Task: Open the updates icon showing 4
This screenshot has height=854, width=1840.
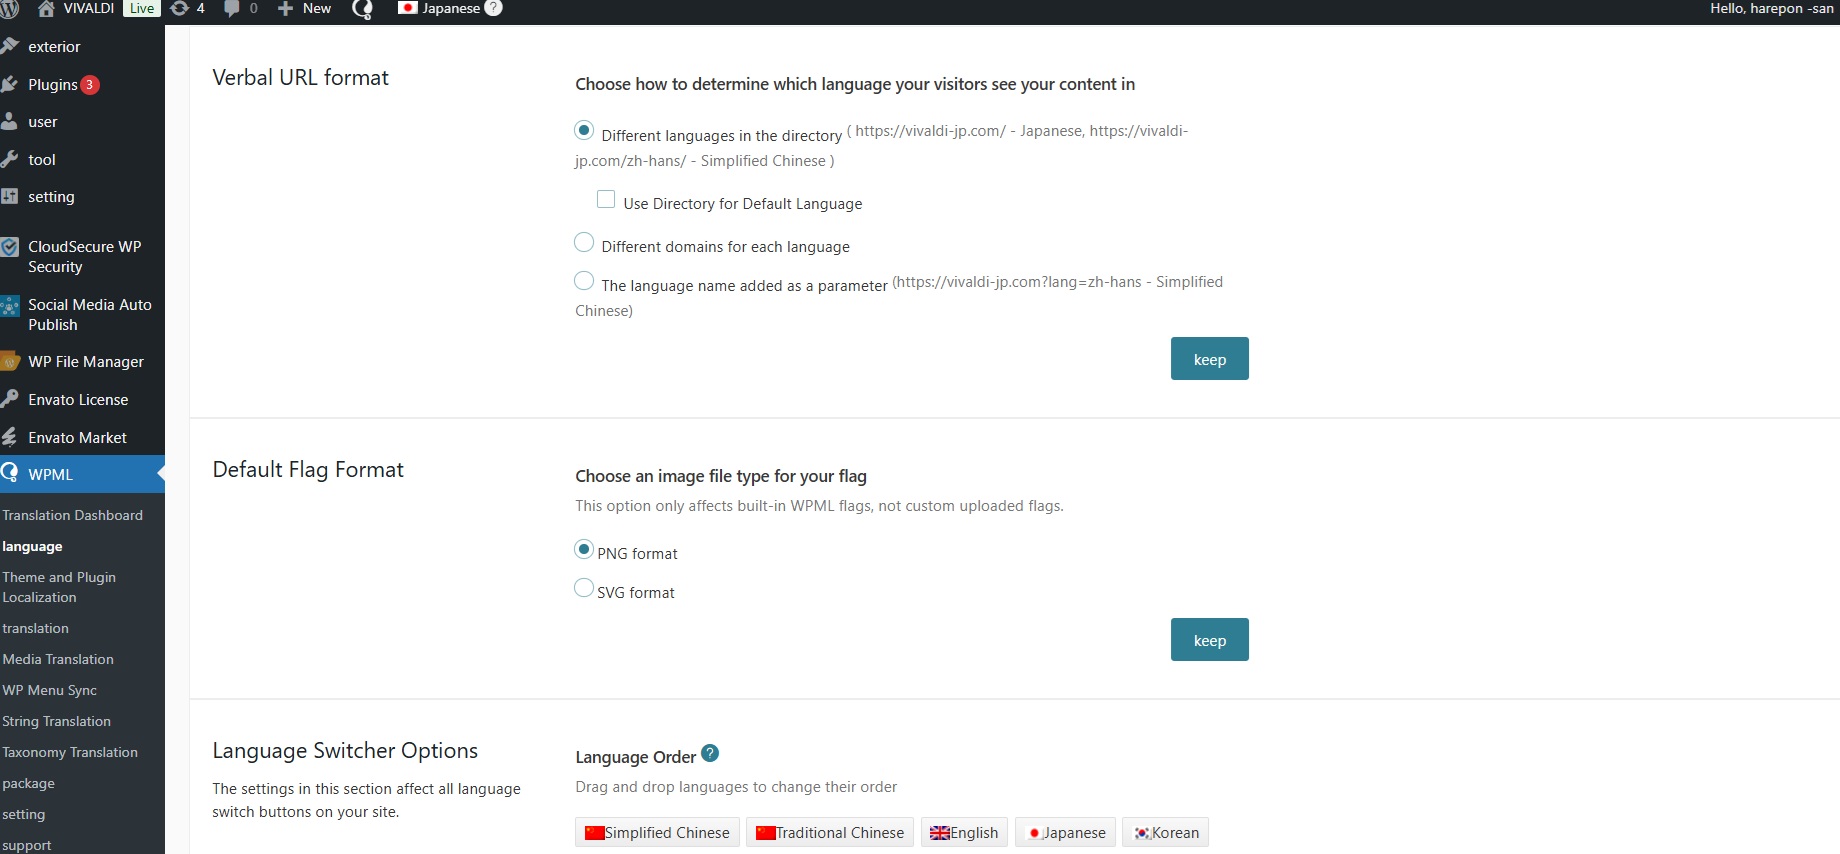Action: tap(180, 9)
